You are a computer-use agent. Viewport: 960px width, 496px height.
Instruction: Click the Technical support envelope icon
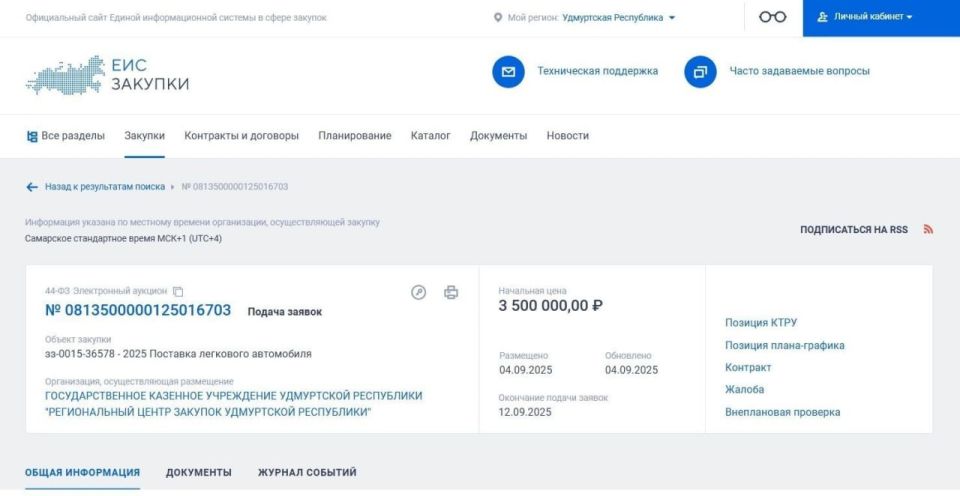(x=508, y=72)
